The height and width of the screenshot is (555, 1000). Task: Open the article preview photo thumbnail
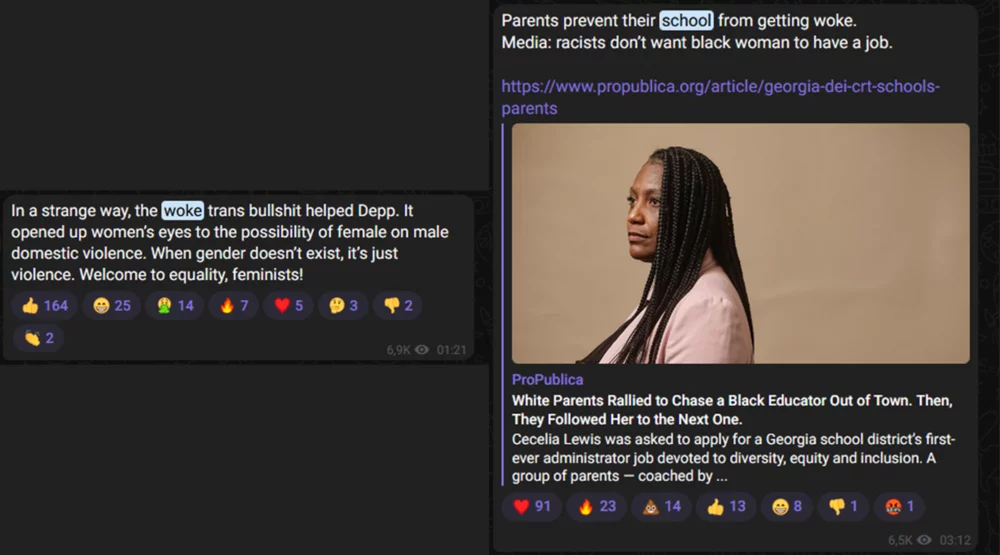pos(740,244)
